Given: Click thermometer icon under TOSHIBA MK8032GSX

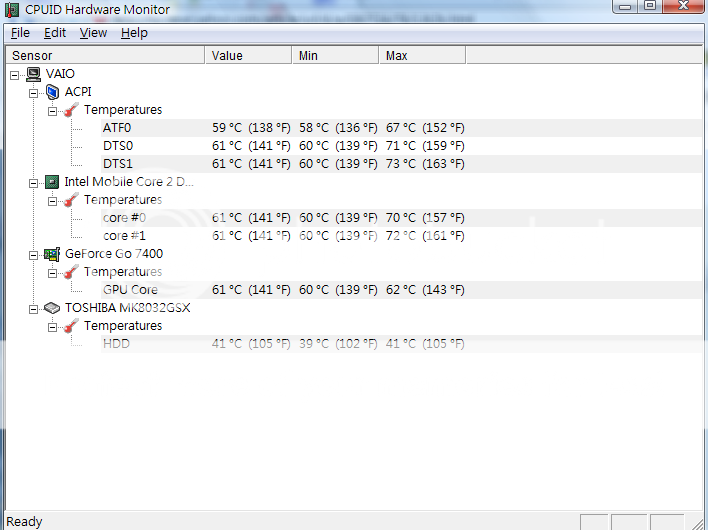Looking at the screenshot, I should (71, 326).
